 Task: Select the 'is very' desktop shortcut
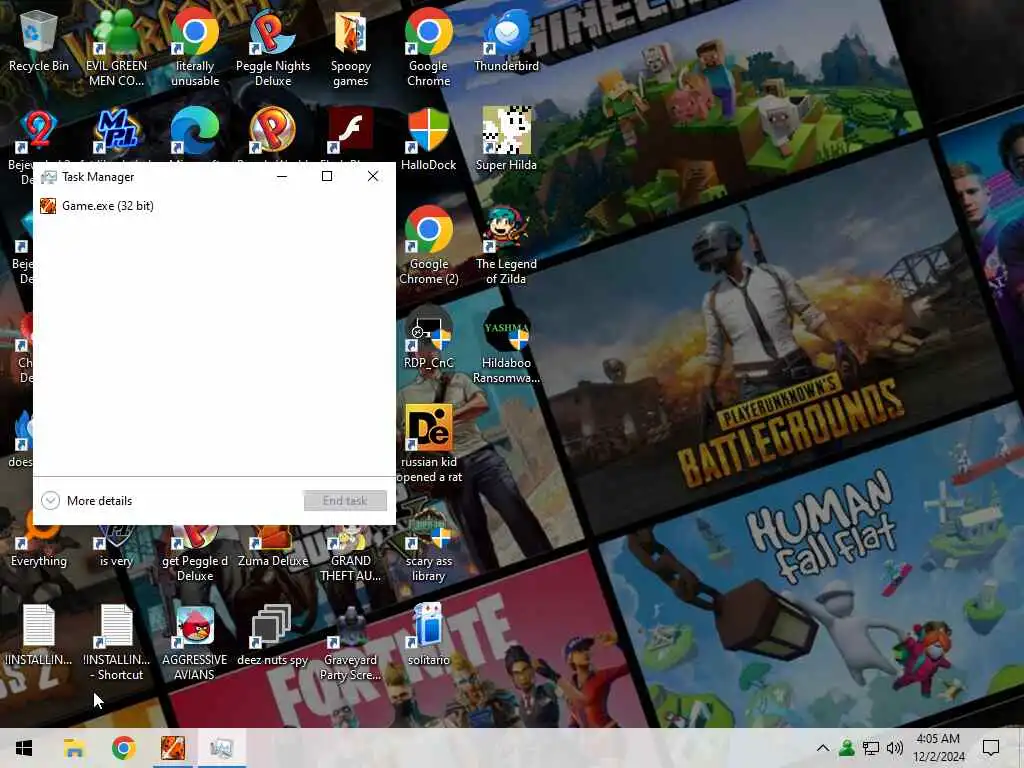pyautogui.click(x=116, y=547)
